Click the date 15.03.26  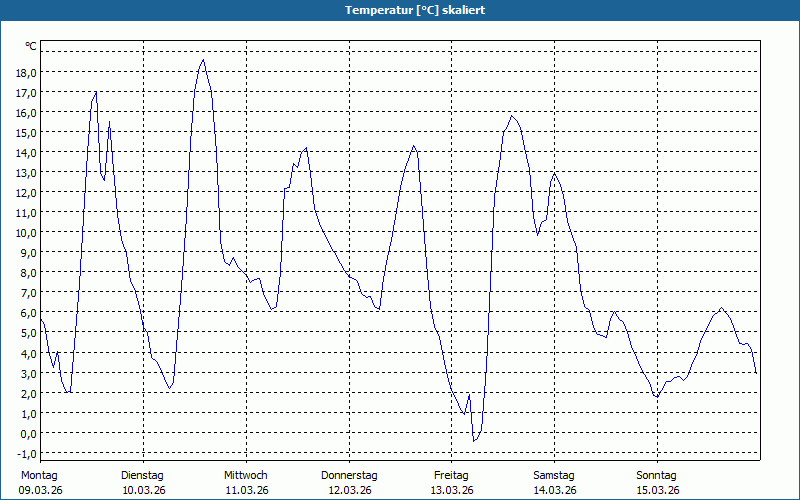coord(658,491)
